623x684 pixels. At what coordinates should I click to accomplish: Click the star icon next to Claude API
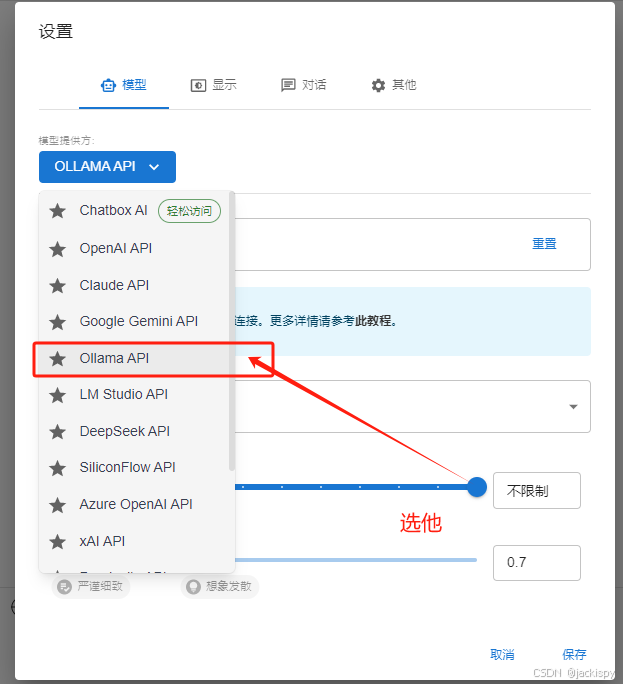57,286
